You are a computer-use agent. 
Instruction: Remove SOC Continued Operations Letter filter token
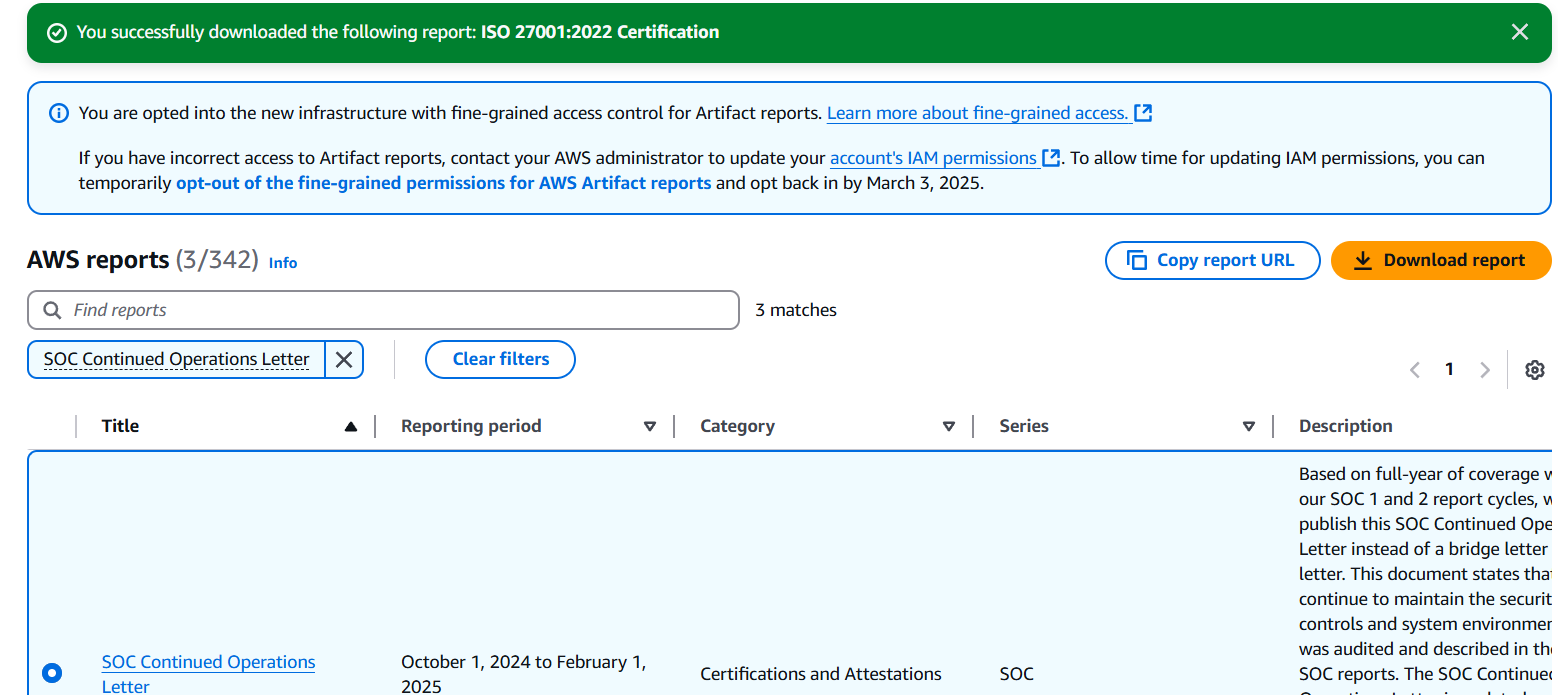(343, 359)
